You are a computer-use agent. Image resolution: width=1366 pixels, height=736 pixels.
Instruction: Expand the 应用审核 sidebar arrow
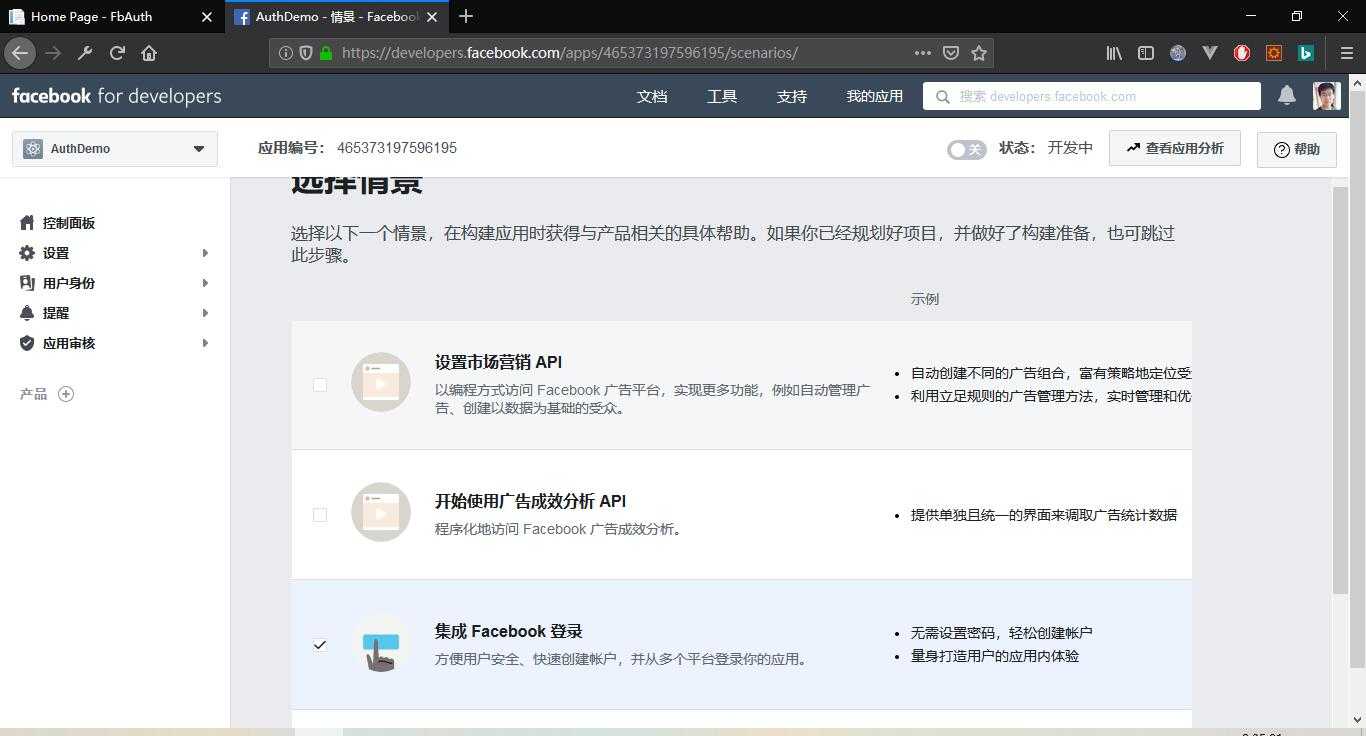point(205,343)
